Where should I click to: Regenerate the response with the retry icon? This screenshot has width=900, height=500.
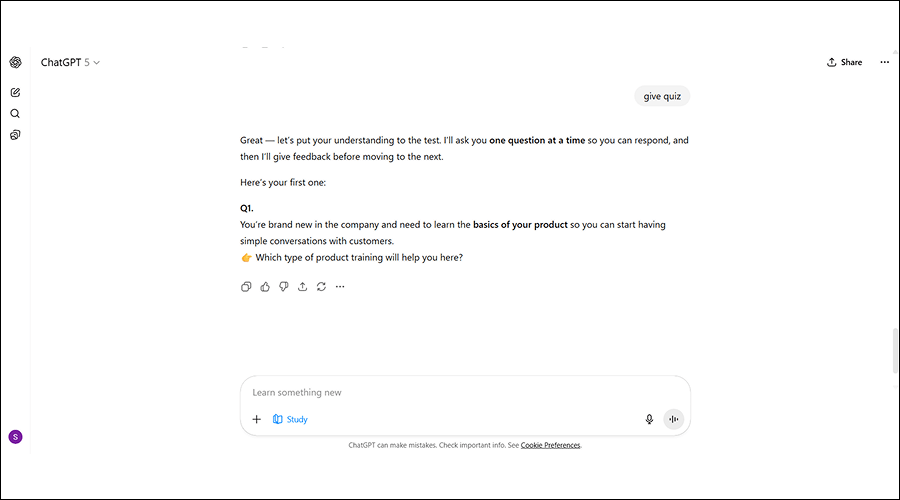(321, 287)
